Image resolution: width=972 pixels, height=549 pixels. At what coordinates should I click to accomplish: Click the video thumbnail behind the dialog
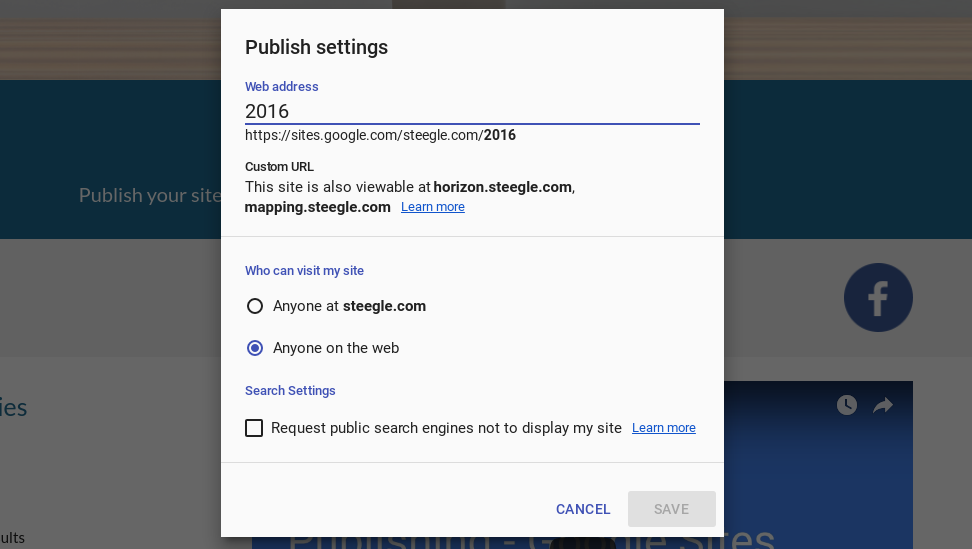pos(818,465)
